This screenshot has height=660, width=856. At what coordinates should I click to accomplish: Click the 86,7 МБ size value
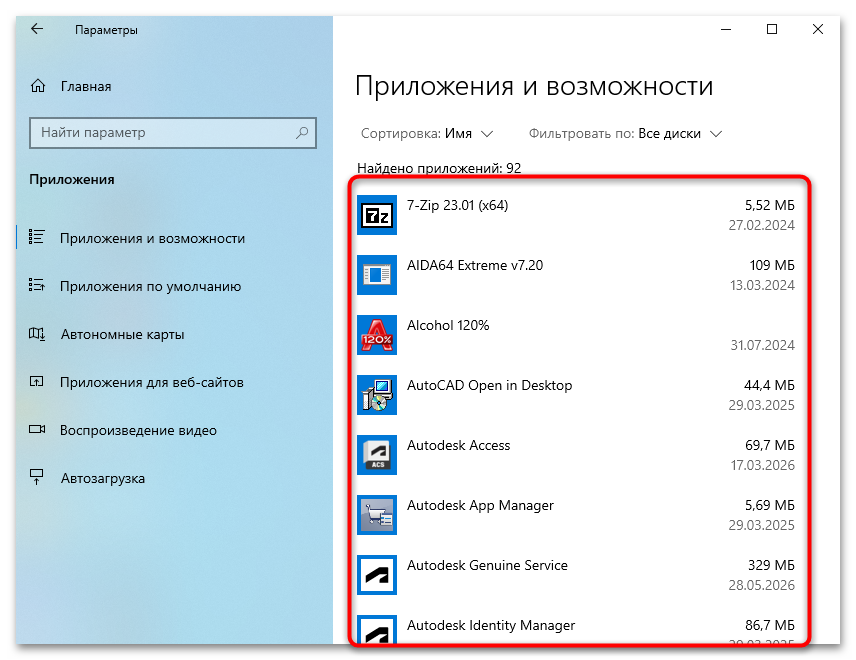(770, 625)
